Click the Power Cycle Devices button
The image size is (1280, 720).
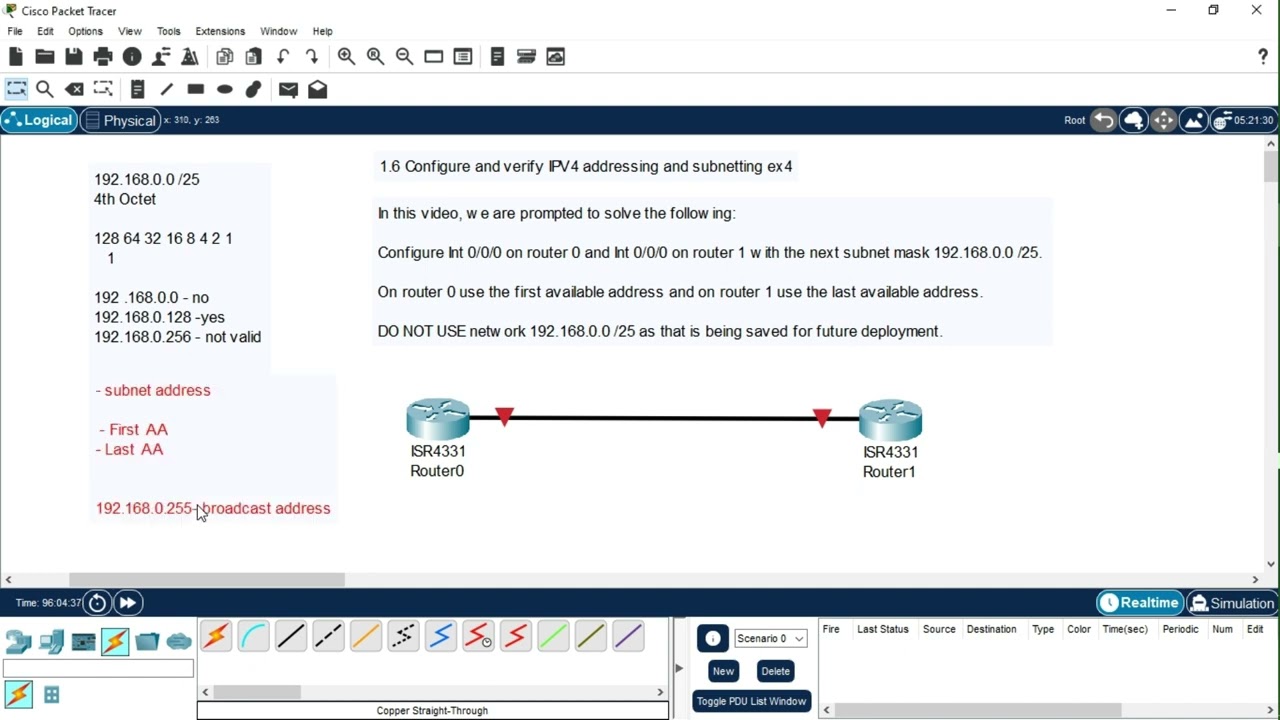(x=97, y=603)
